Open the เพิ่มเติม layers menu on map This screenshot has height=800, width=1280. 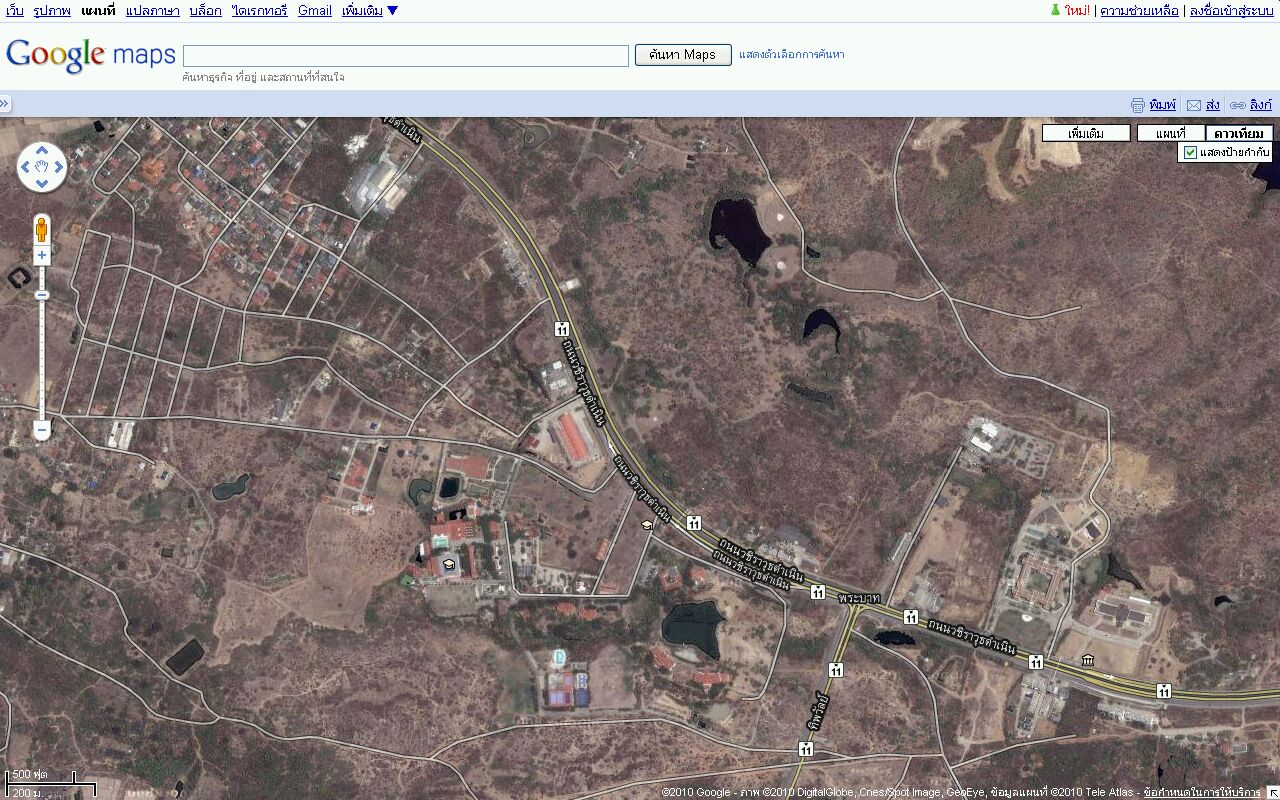1086,133
